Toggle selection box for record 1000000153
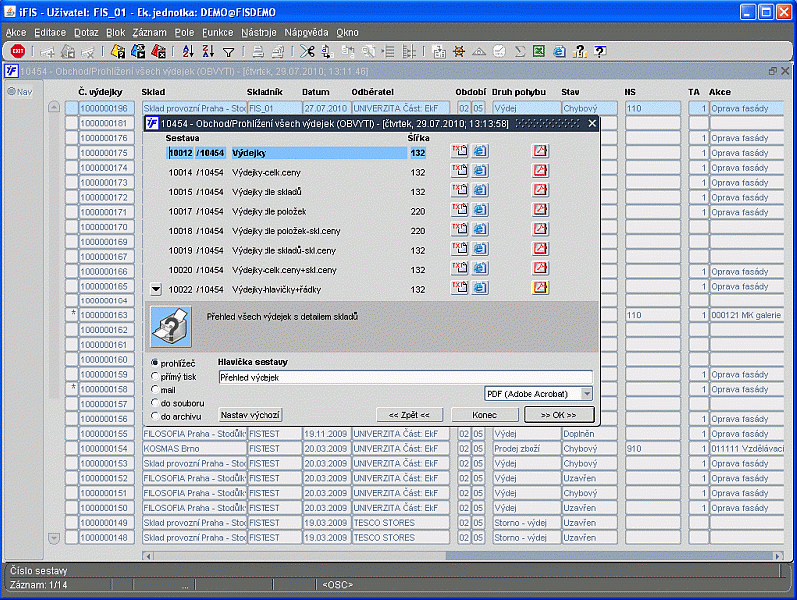797x600 pixels. (x=71, y=464)
